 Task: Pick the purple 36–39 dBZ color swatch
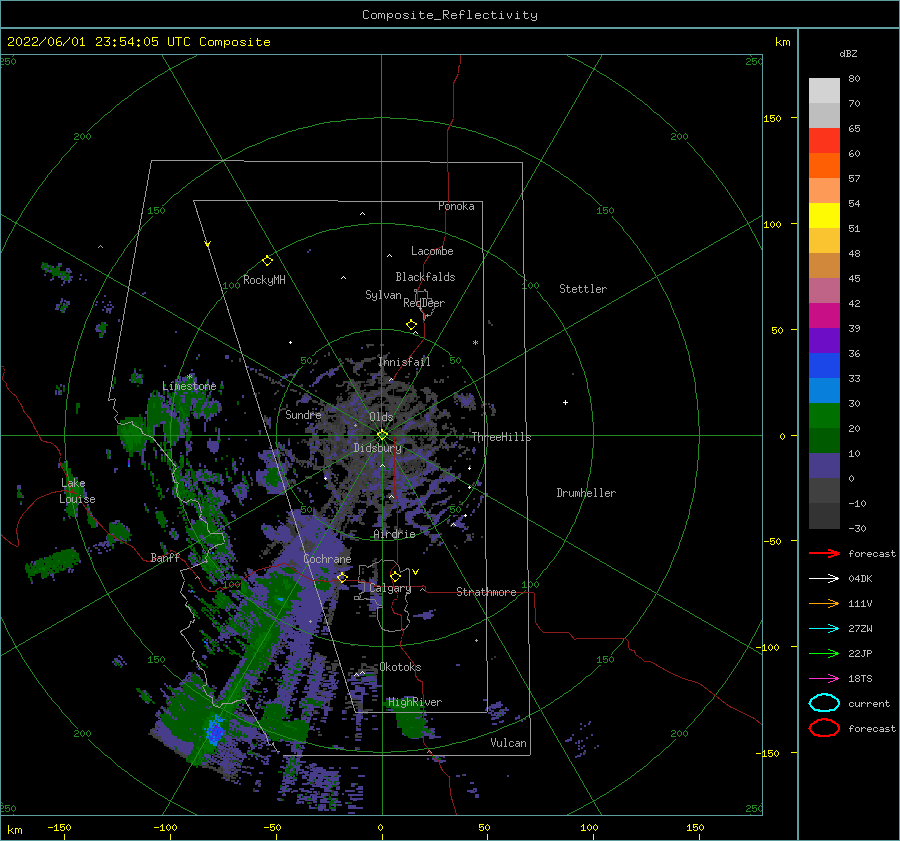(x=824, y=340)
